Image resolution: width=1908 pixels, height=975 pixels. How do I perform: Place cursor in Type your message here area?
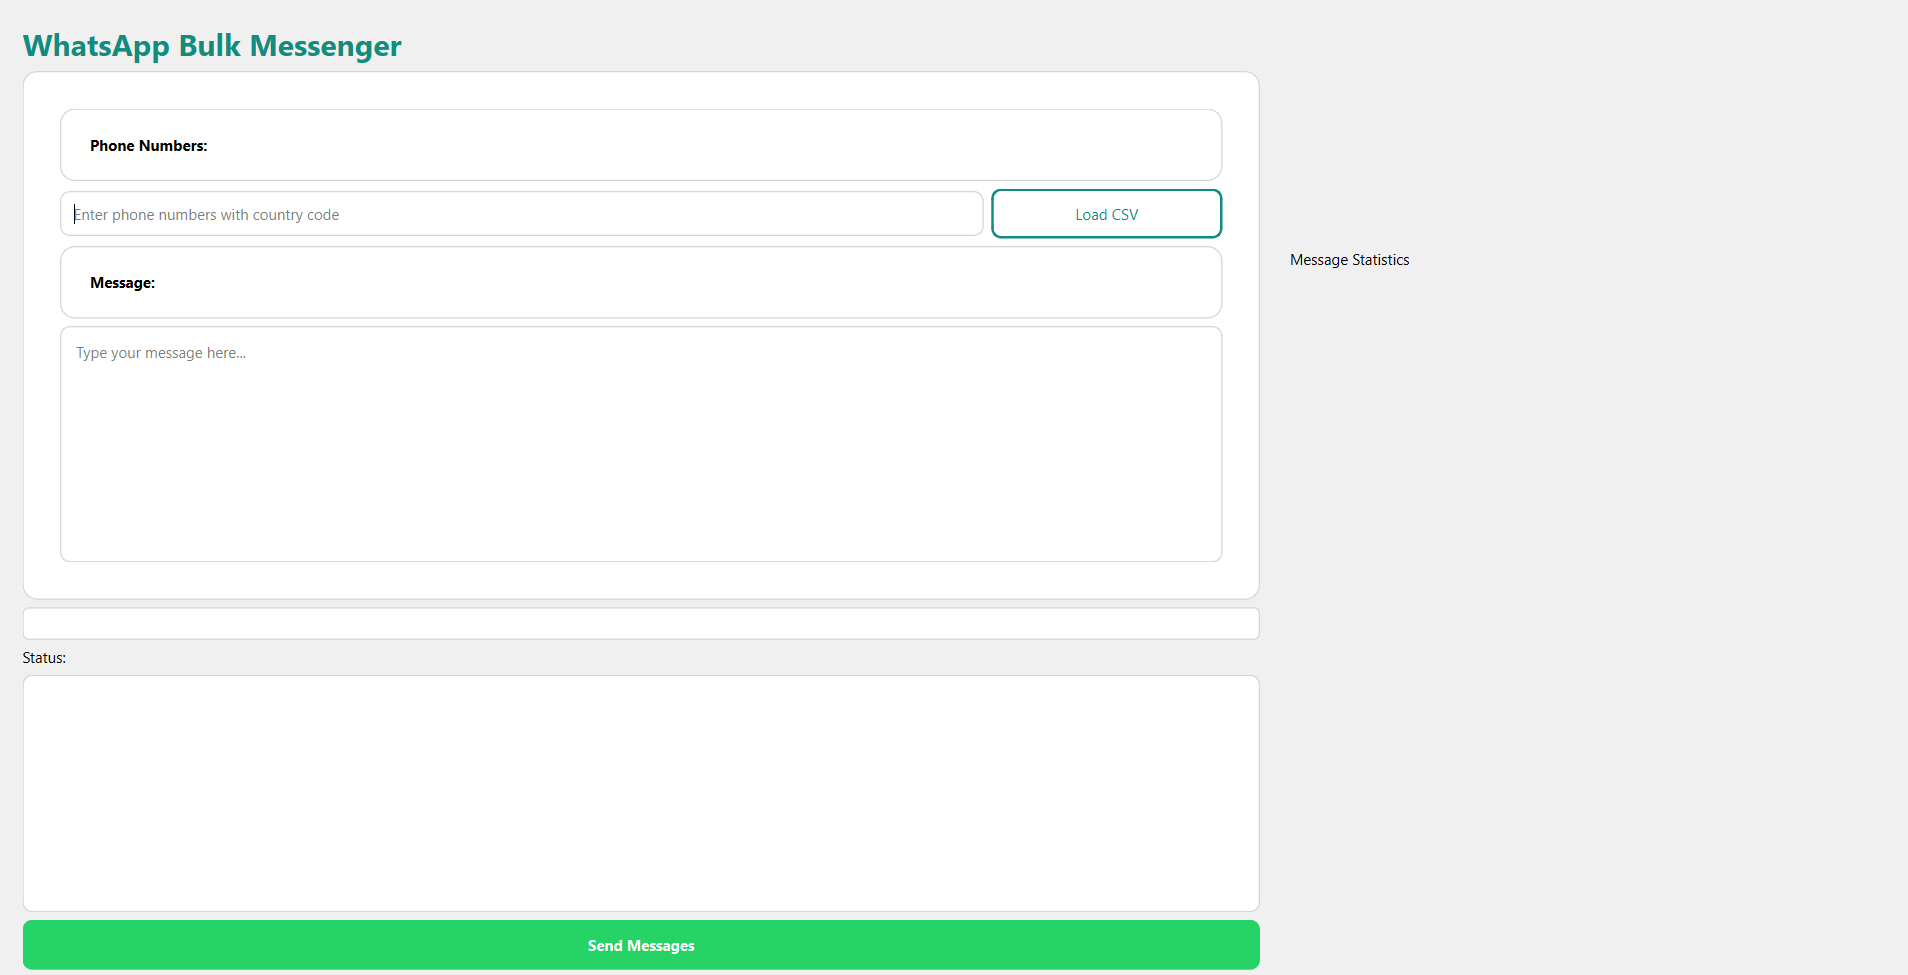click(x=640, y=445)
